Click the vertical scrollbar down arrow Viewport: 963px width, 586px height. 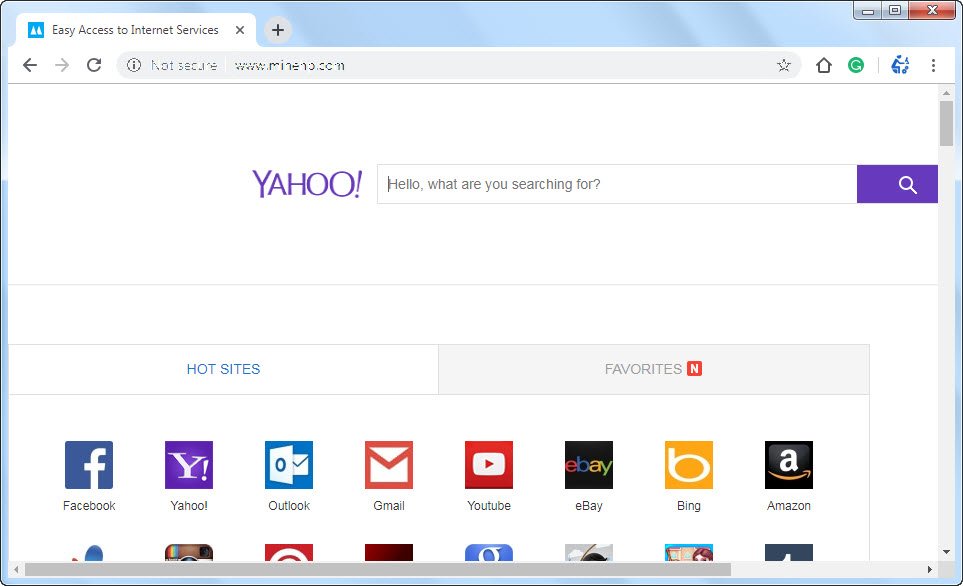click(946, 552)
